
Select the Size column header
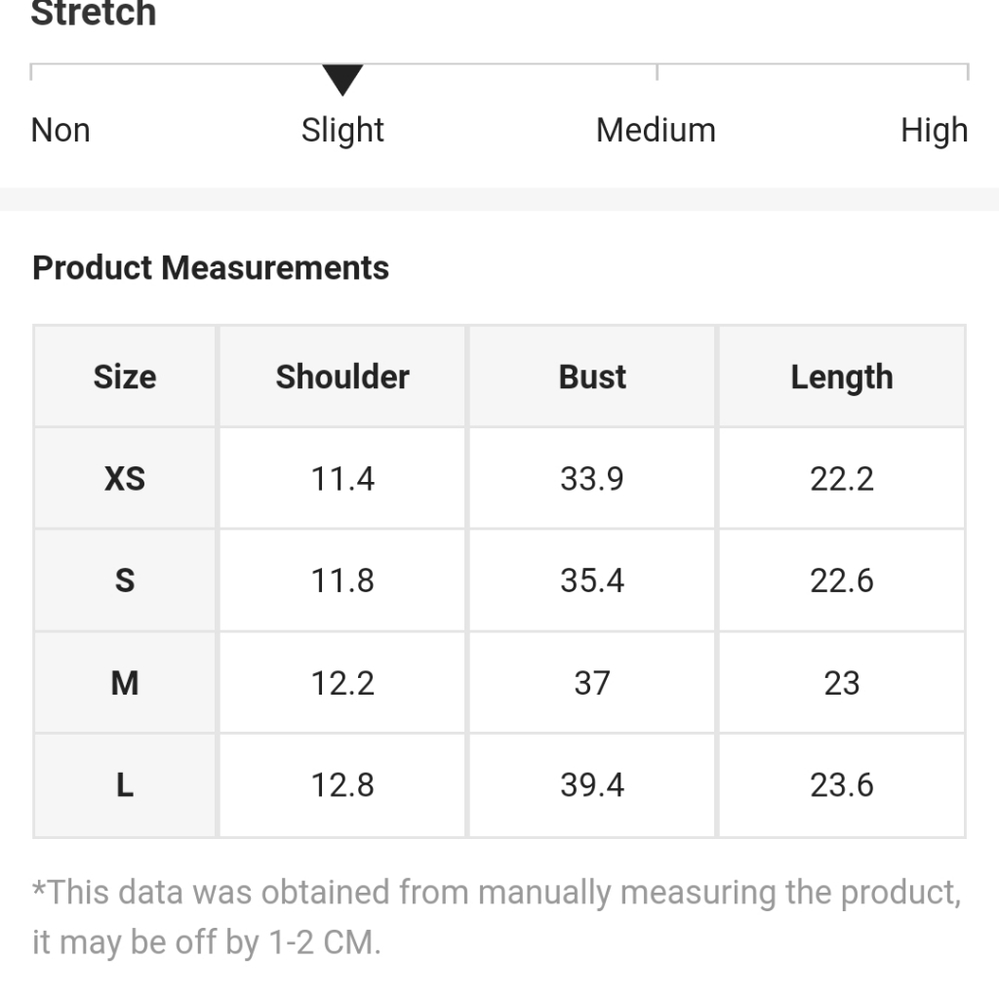point(125,377)
